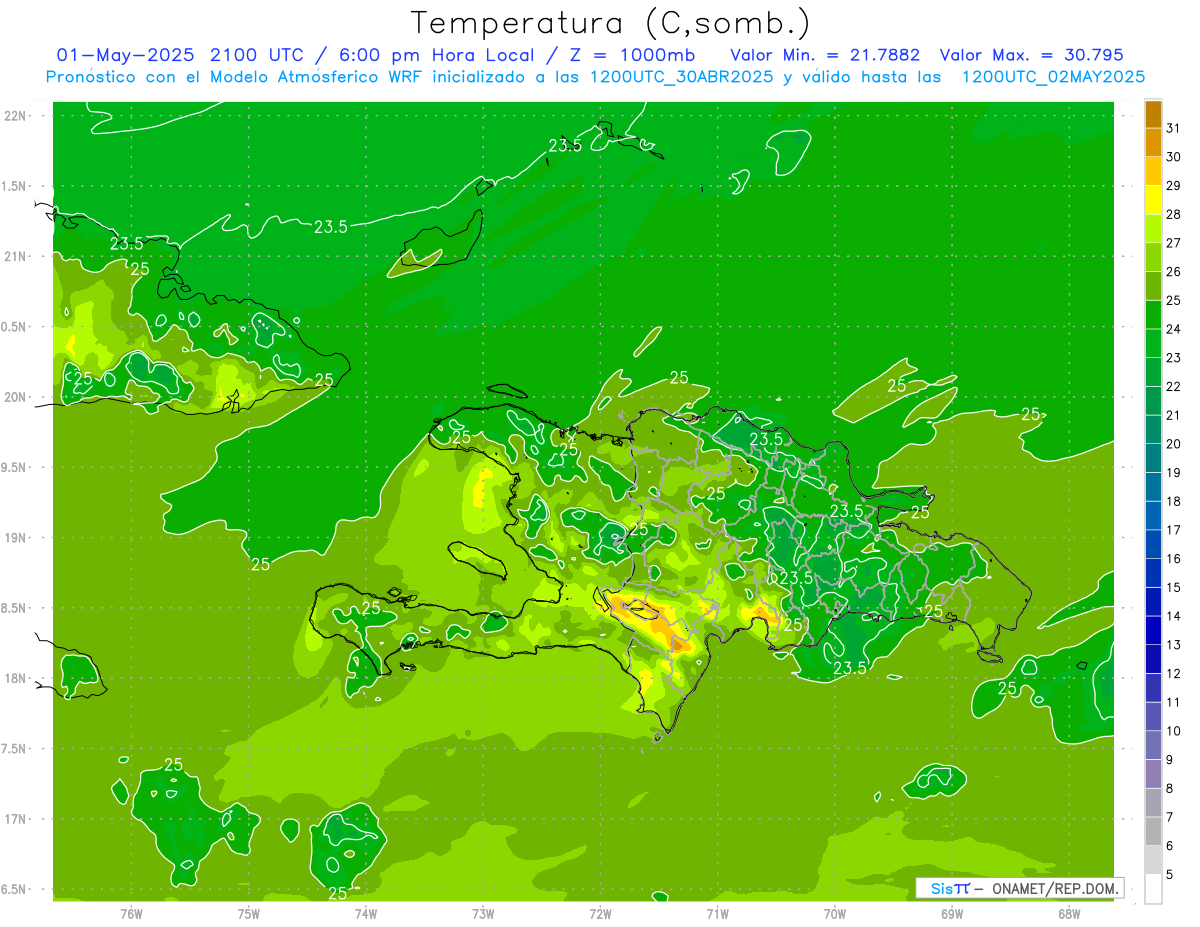Click the '30' label on the color legend
The image size is (1200, 927).
[x=1174, y=157]
